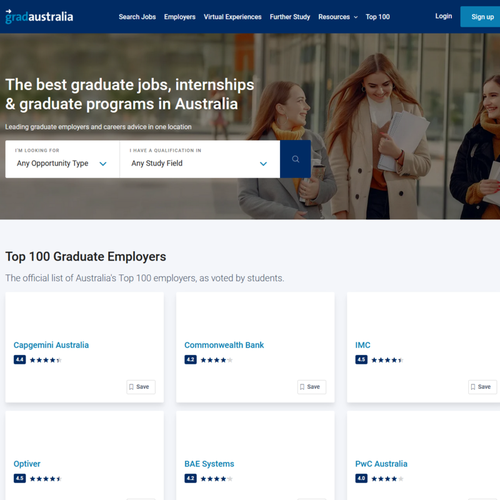Expand the Resources menu
Screen dimensions: 500x500
pos(338,17)
